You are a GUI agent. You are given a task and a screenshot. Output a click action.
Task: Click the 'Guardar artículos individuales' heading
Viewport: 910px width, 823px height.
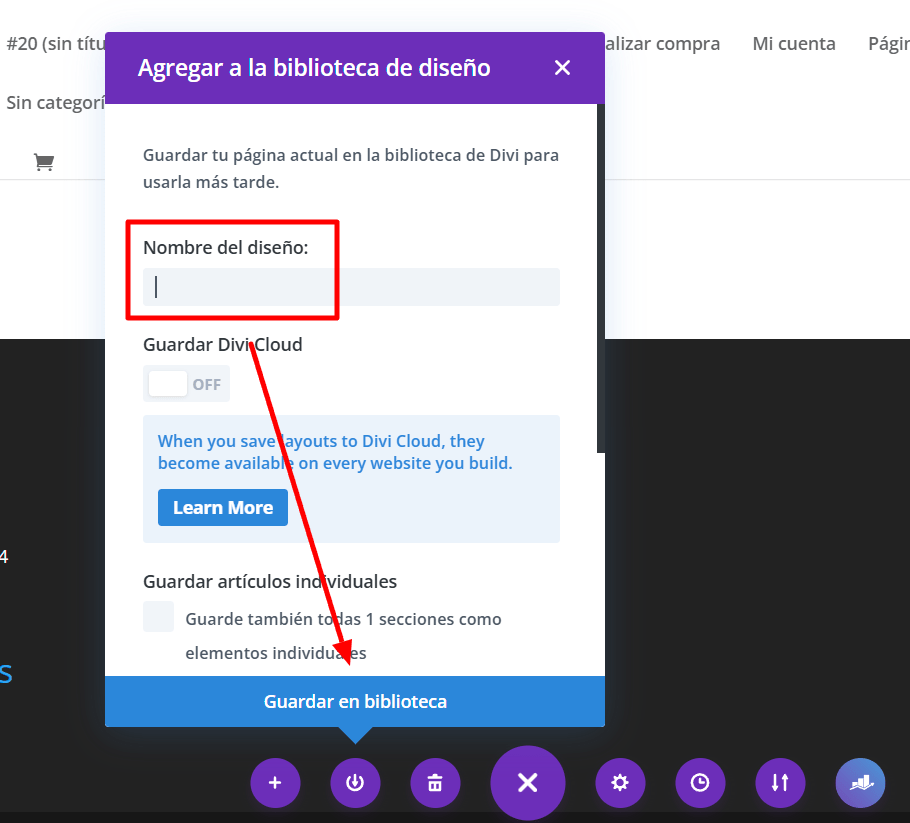pos(270,582)
